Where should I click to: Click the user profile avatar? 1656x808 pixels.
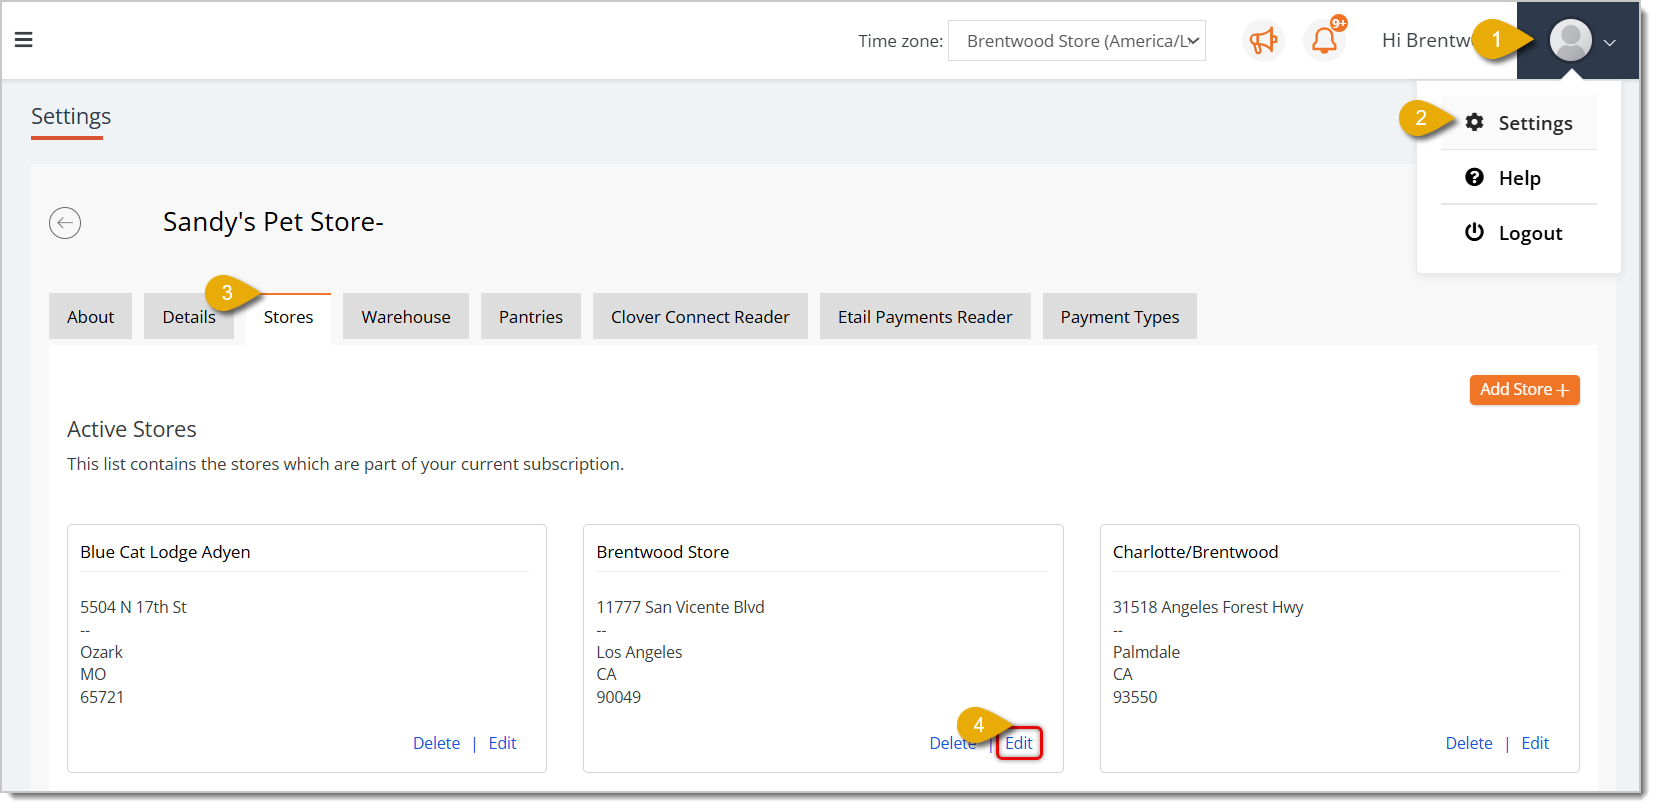point(1570,41)
